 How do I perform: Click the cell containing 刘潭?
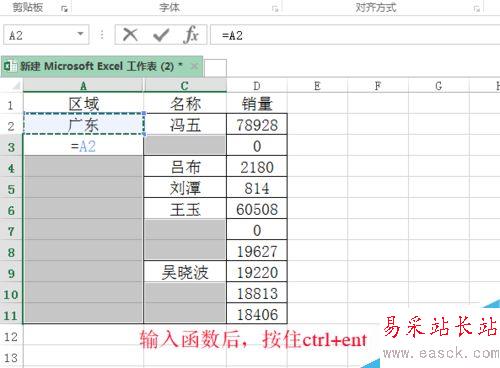pos(185,188)
